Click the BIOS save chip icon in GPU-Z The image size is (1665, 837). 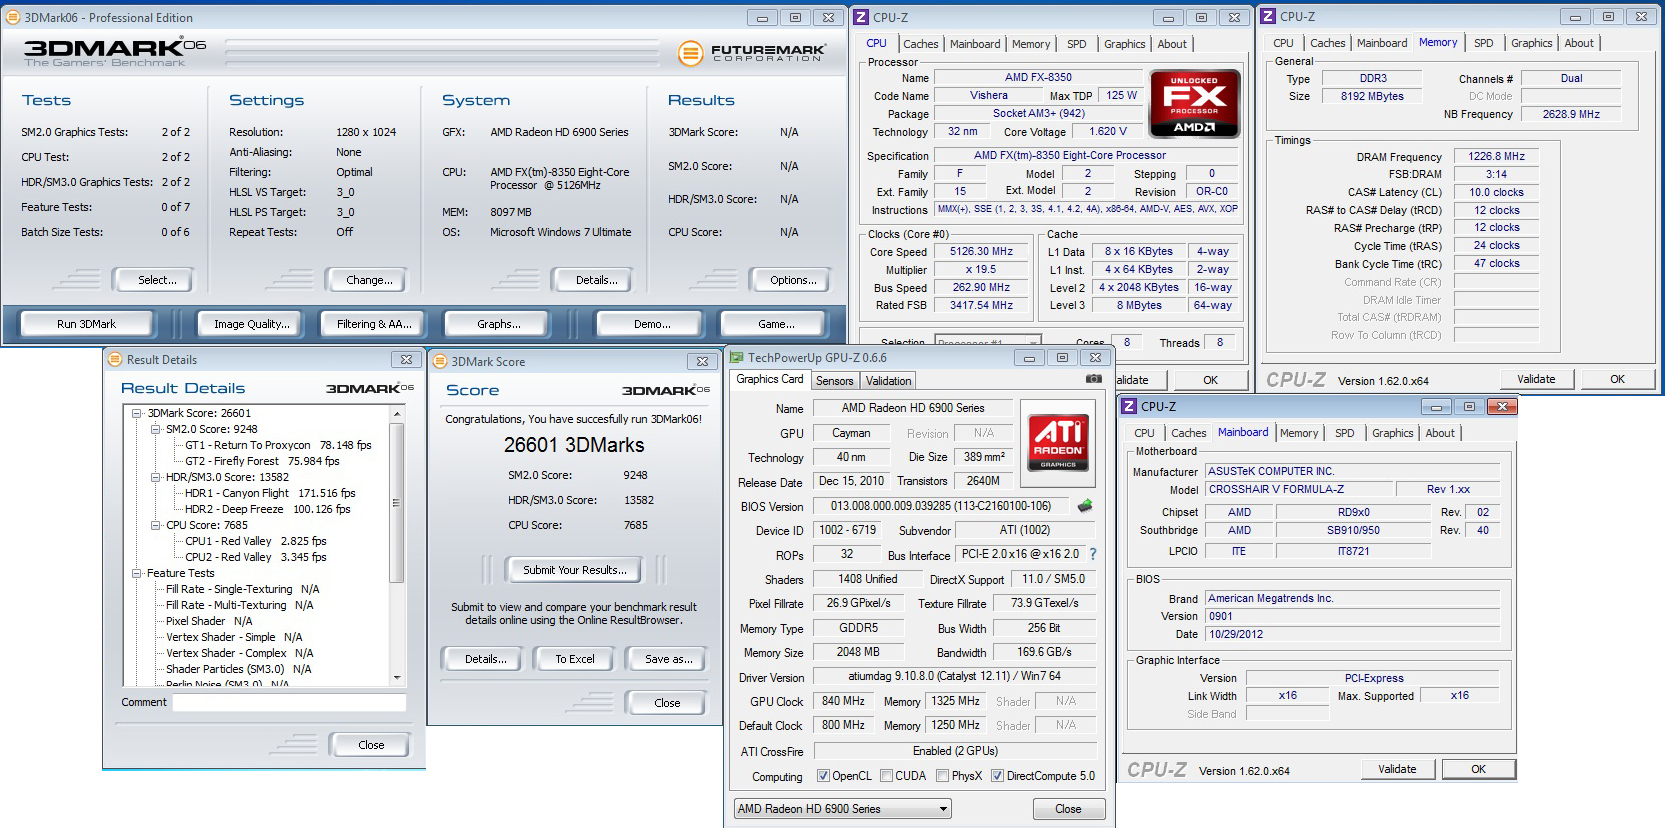[x=1085, y=506]
